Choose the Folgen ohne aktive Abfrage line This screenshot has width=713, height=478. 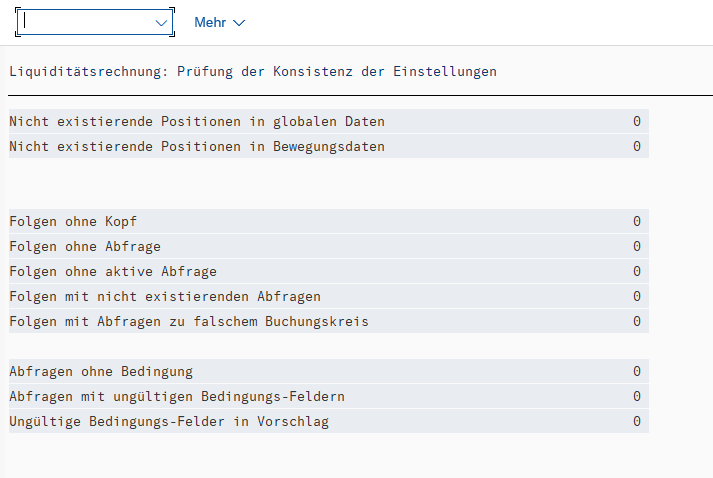coord(113,272)
